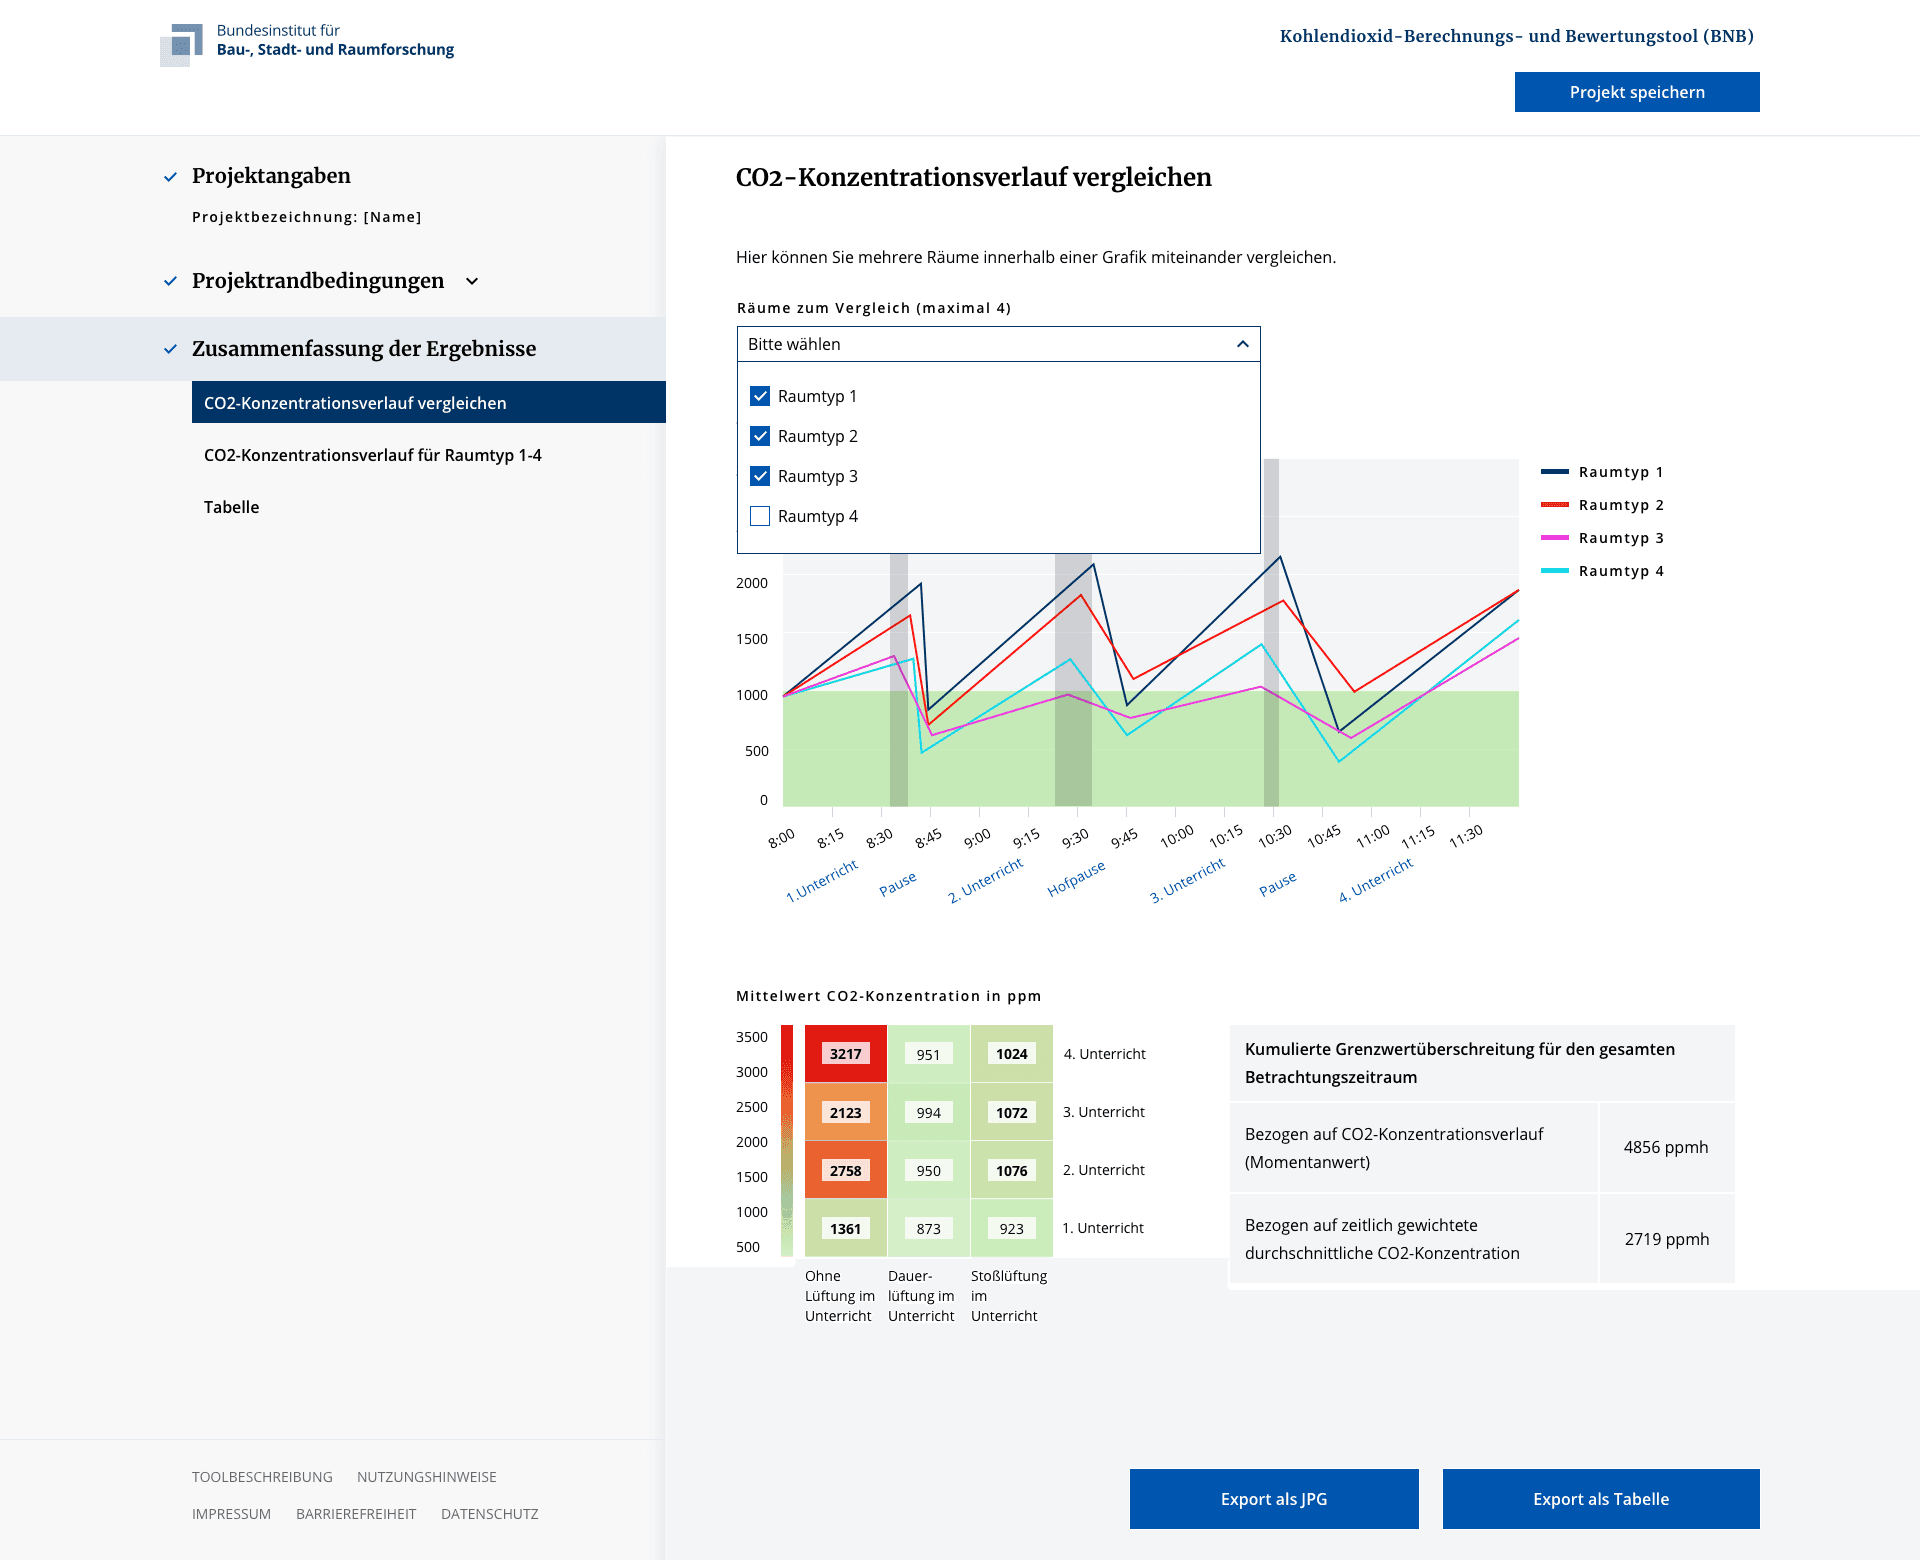Click the checkmark icon beside Projektangaben

(171, 177)
